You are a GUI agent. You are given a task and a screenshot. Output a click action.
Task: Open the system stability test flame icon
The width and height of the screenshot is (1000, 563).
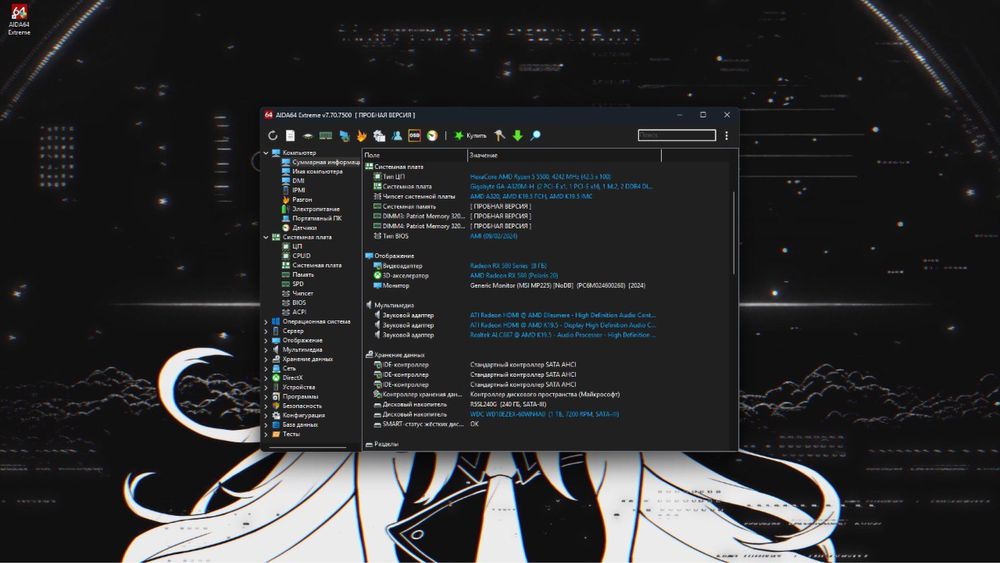pyautogui.click(x=362, y=135)
